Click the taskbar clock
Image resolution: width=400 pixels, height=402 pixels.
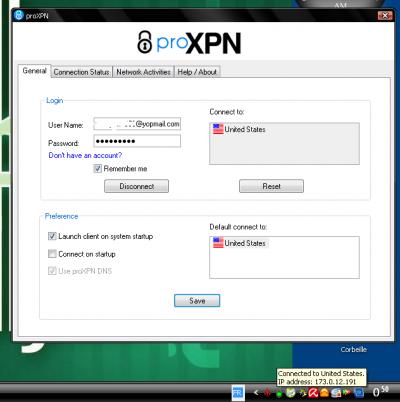[381, 392]
